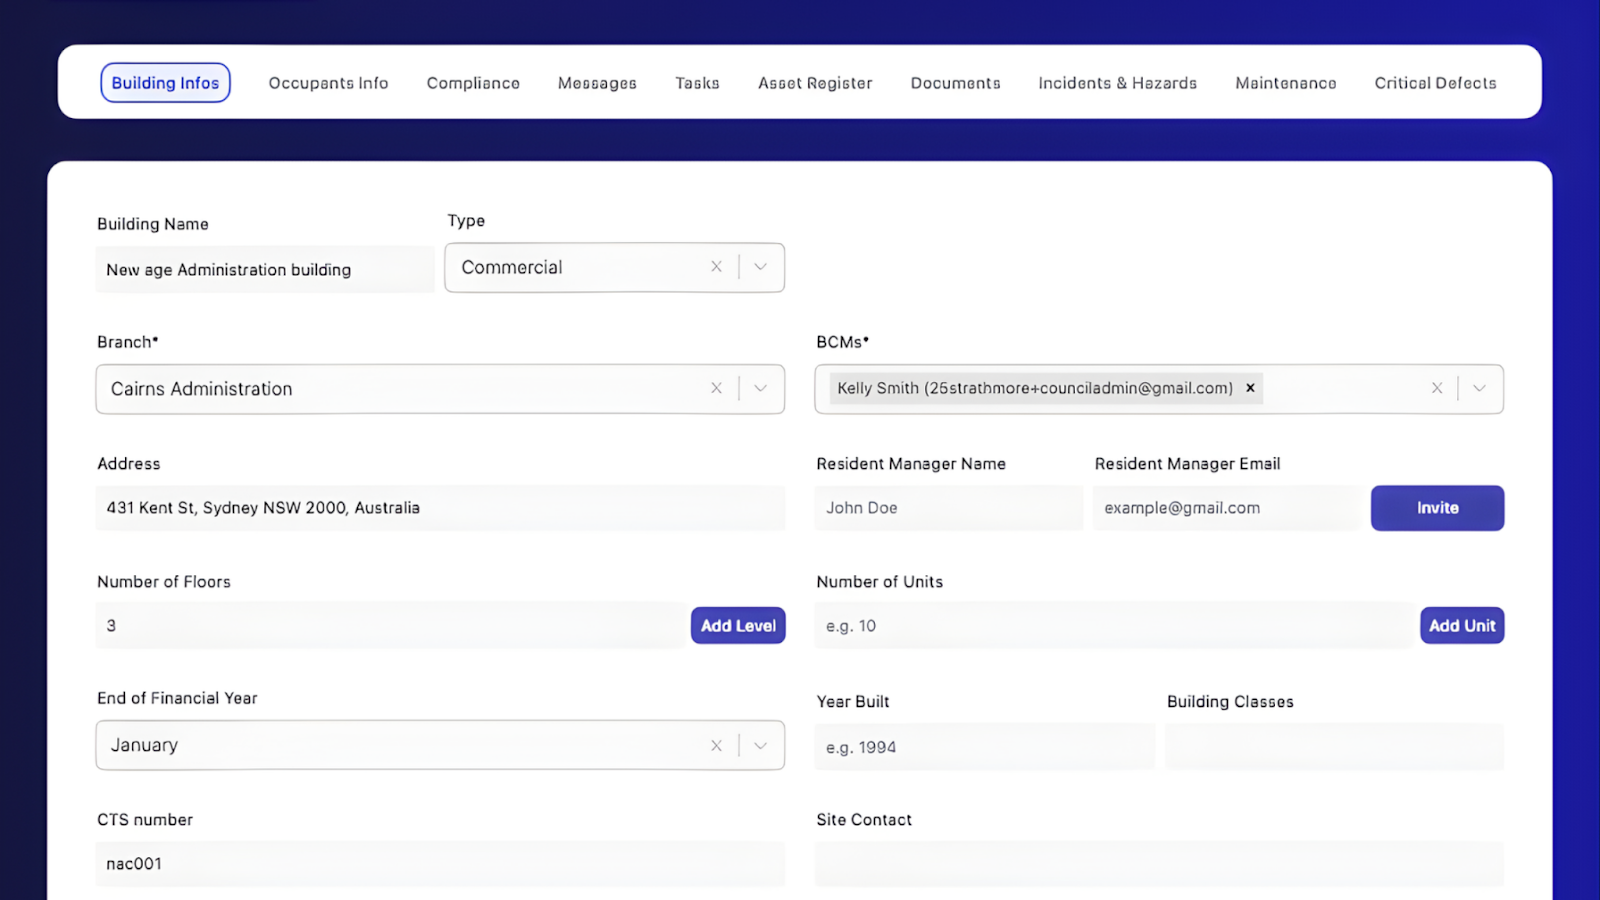This screenshot has width=1600, height=900.
Task: Switch to Asset Register tab
Action: click(x=815, y=83)
